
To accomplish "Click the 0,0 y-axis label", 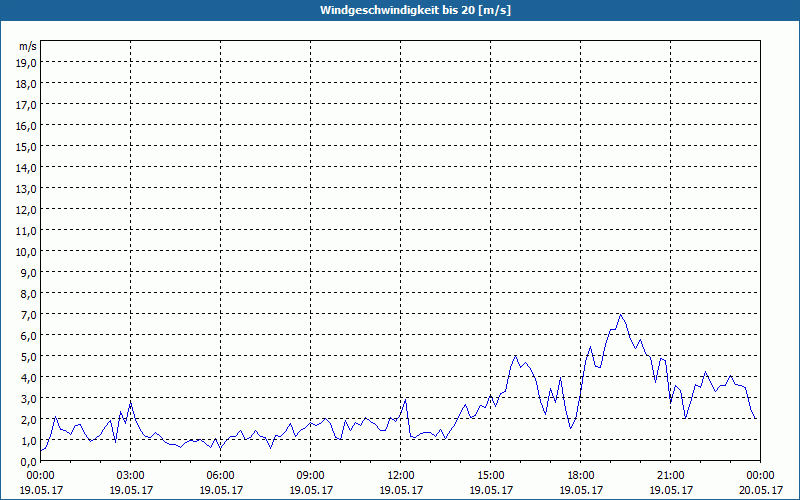I will click(29, 461).
